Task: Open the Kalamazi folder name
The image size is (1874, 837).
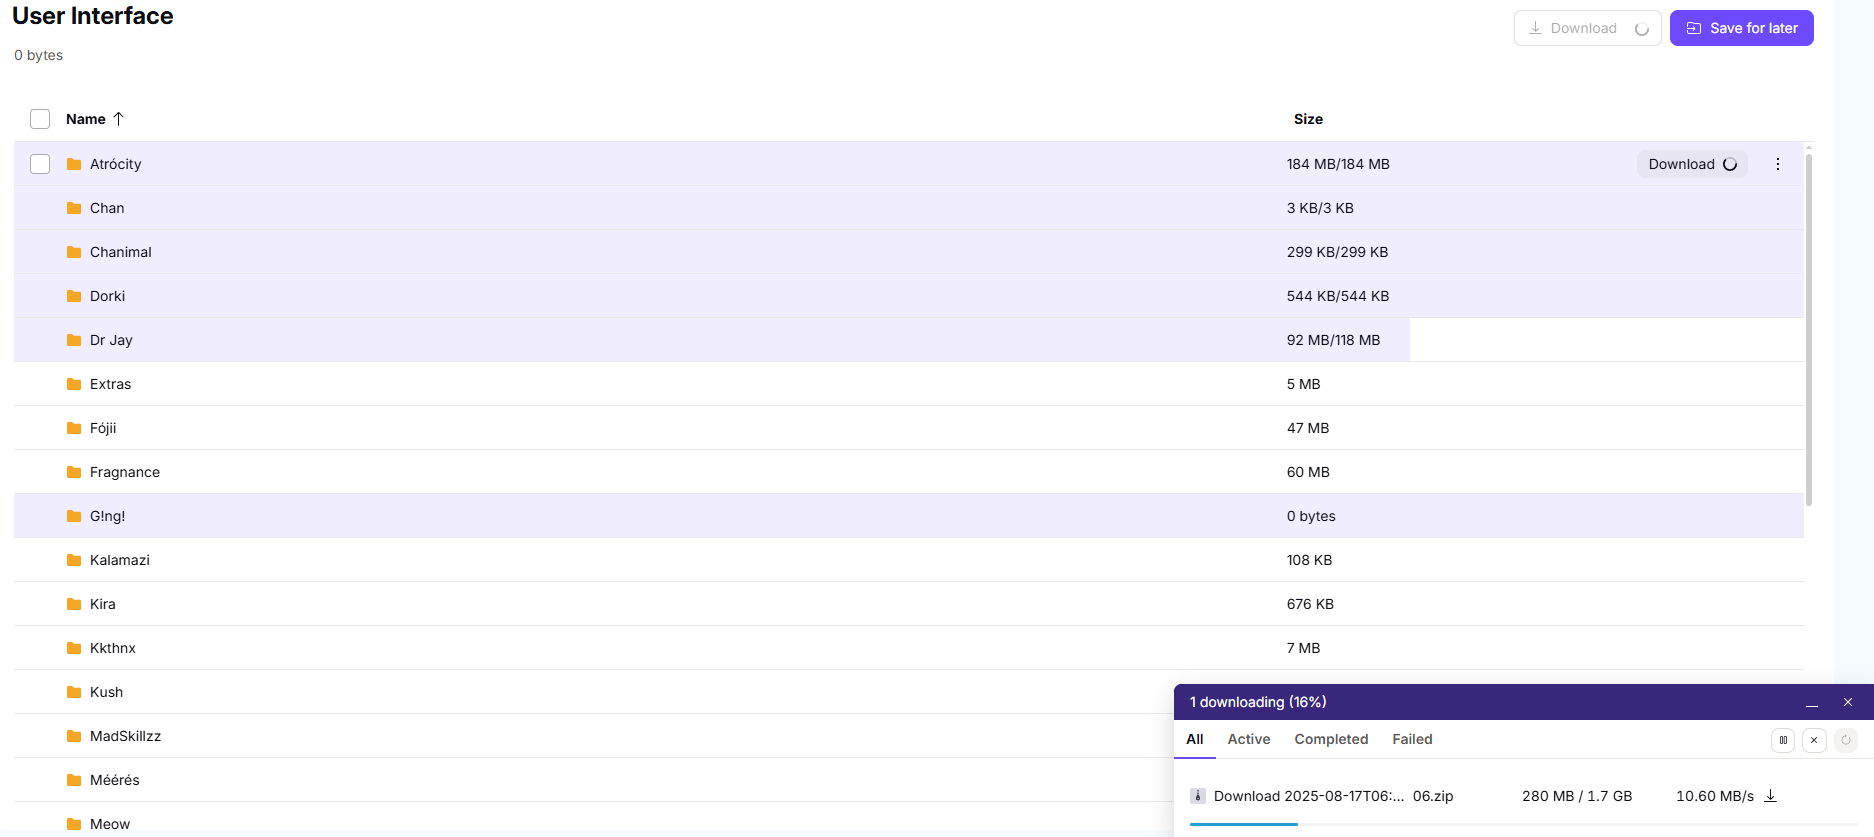Action: pyautogui.click(x=120, y=560)
